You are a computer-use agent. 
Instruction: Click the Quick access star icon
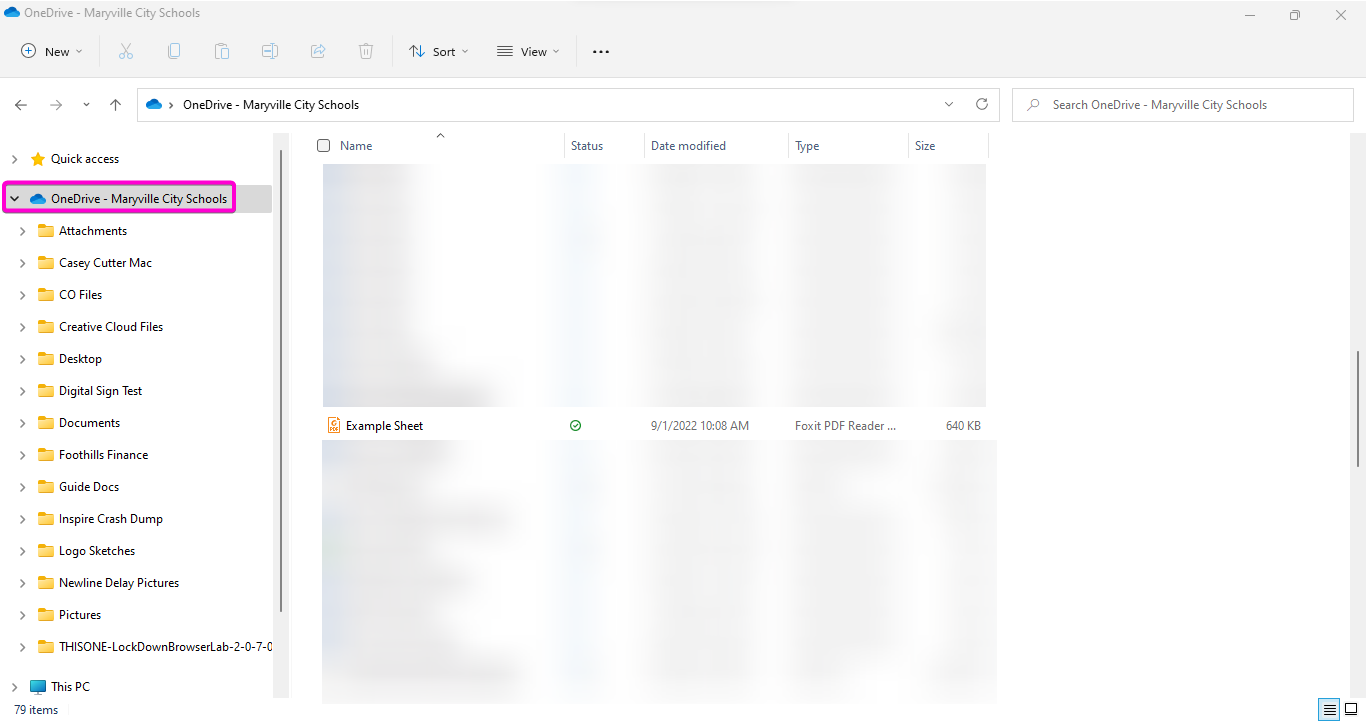38,159
